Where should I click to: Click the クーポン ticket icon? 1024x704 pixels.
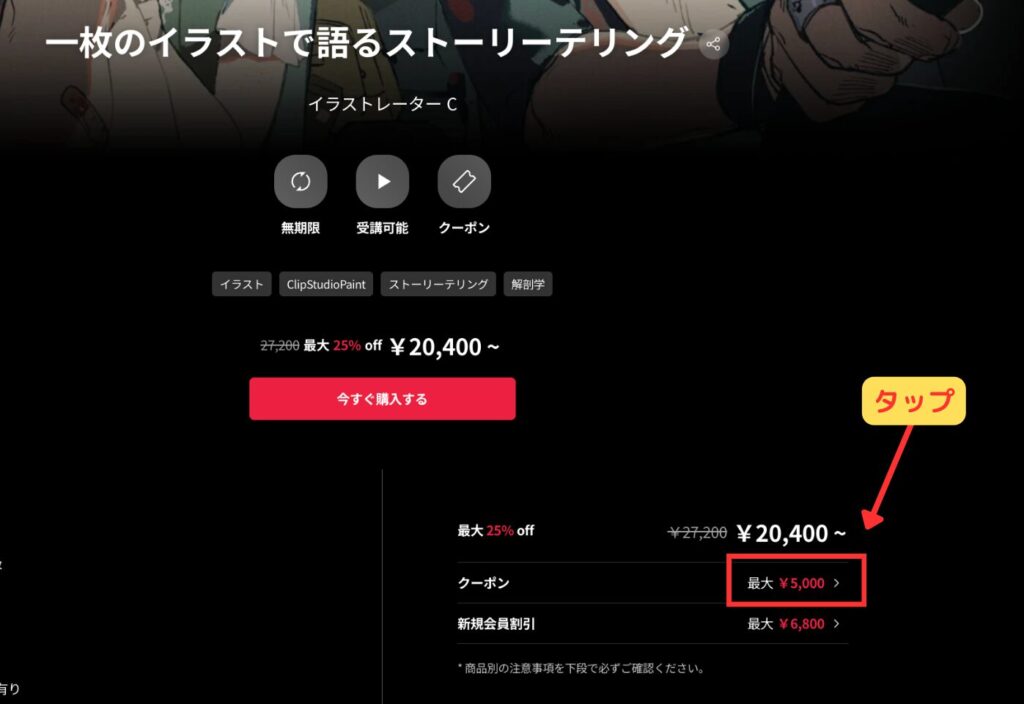(x=464, y=182)
